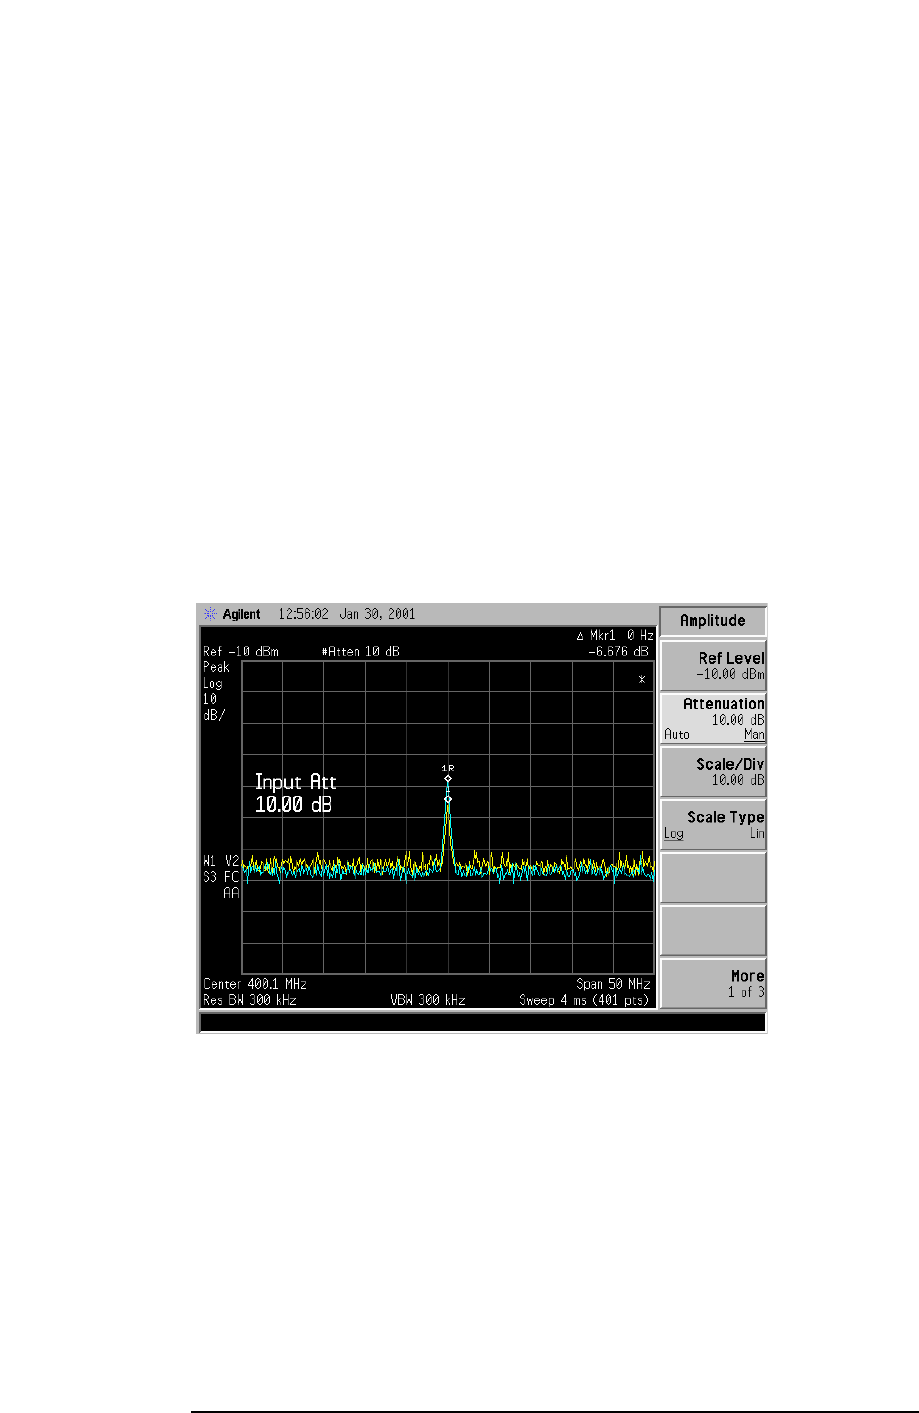Click the 'Input Att 10.00 dB' text
The height and width of the screenshot is (1413, 919).
pos(295,793)
